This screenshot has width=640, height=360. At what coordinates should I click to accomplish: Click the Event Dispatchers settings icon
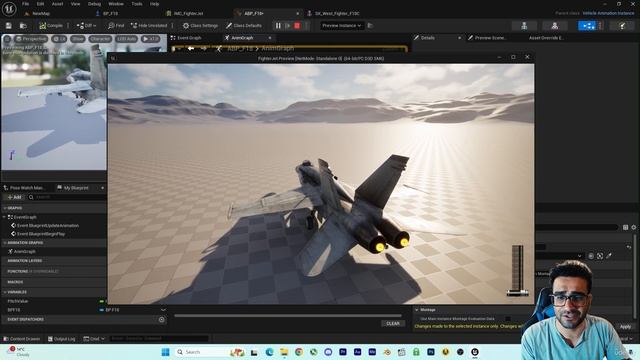(162, 320)
